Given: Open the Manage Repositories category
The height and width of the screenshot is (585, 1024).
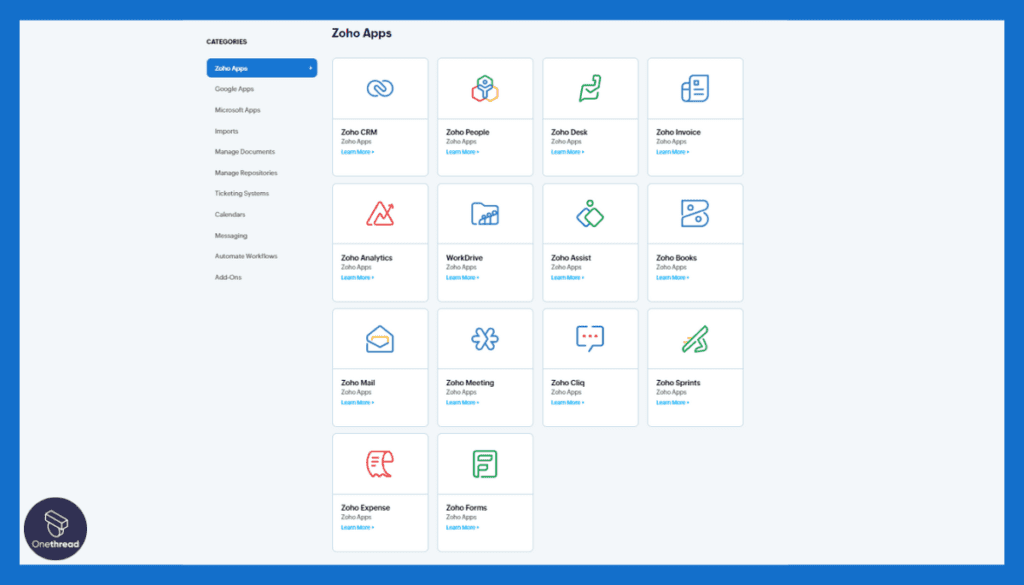Looking at the screenshot, I should (x=246, y=173).
